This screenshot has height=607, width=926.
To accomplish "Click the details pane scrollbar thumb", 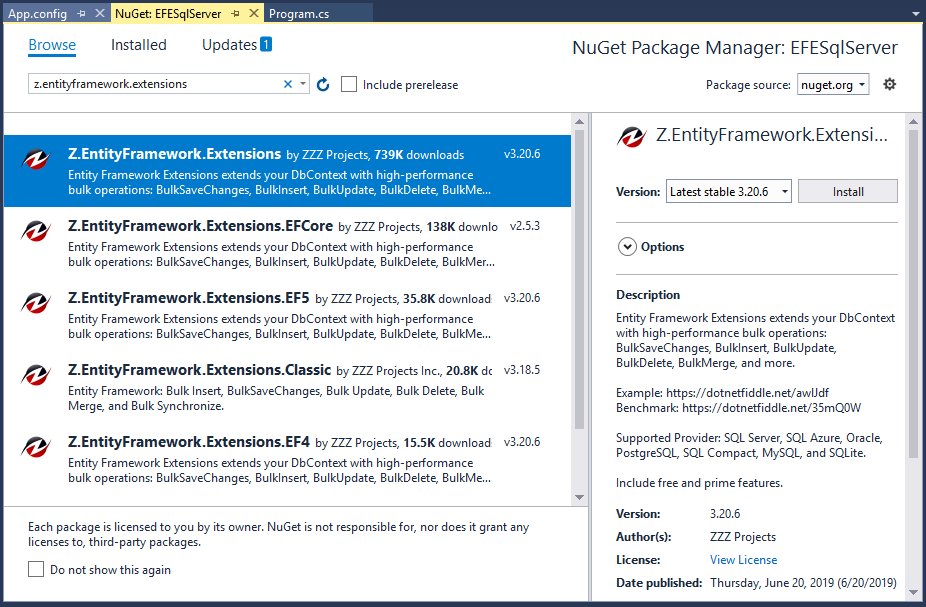I will click(x=914, y=293).
